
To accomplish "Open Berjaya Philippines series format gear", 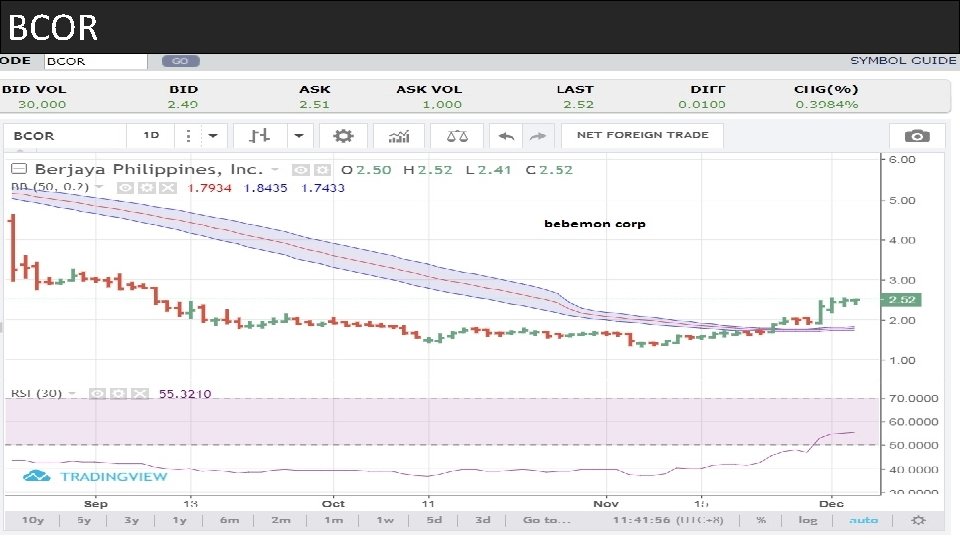I will [x=322, y=170].
